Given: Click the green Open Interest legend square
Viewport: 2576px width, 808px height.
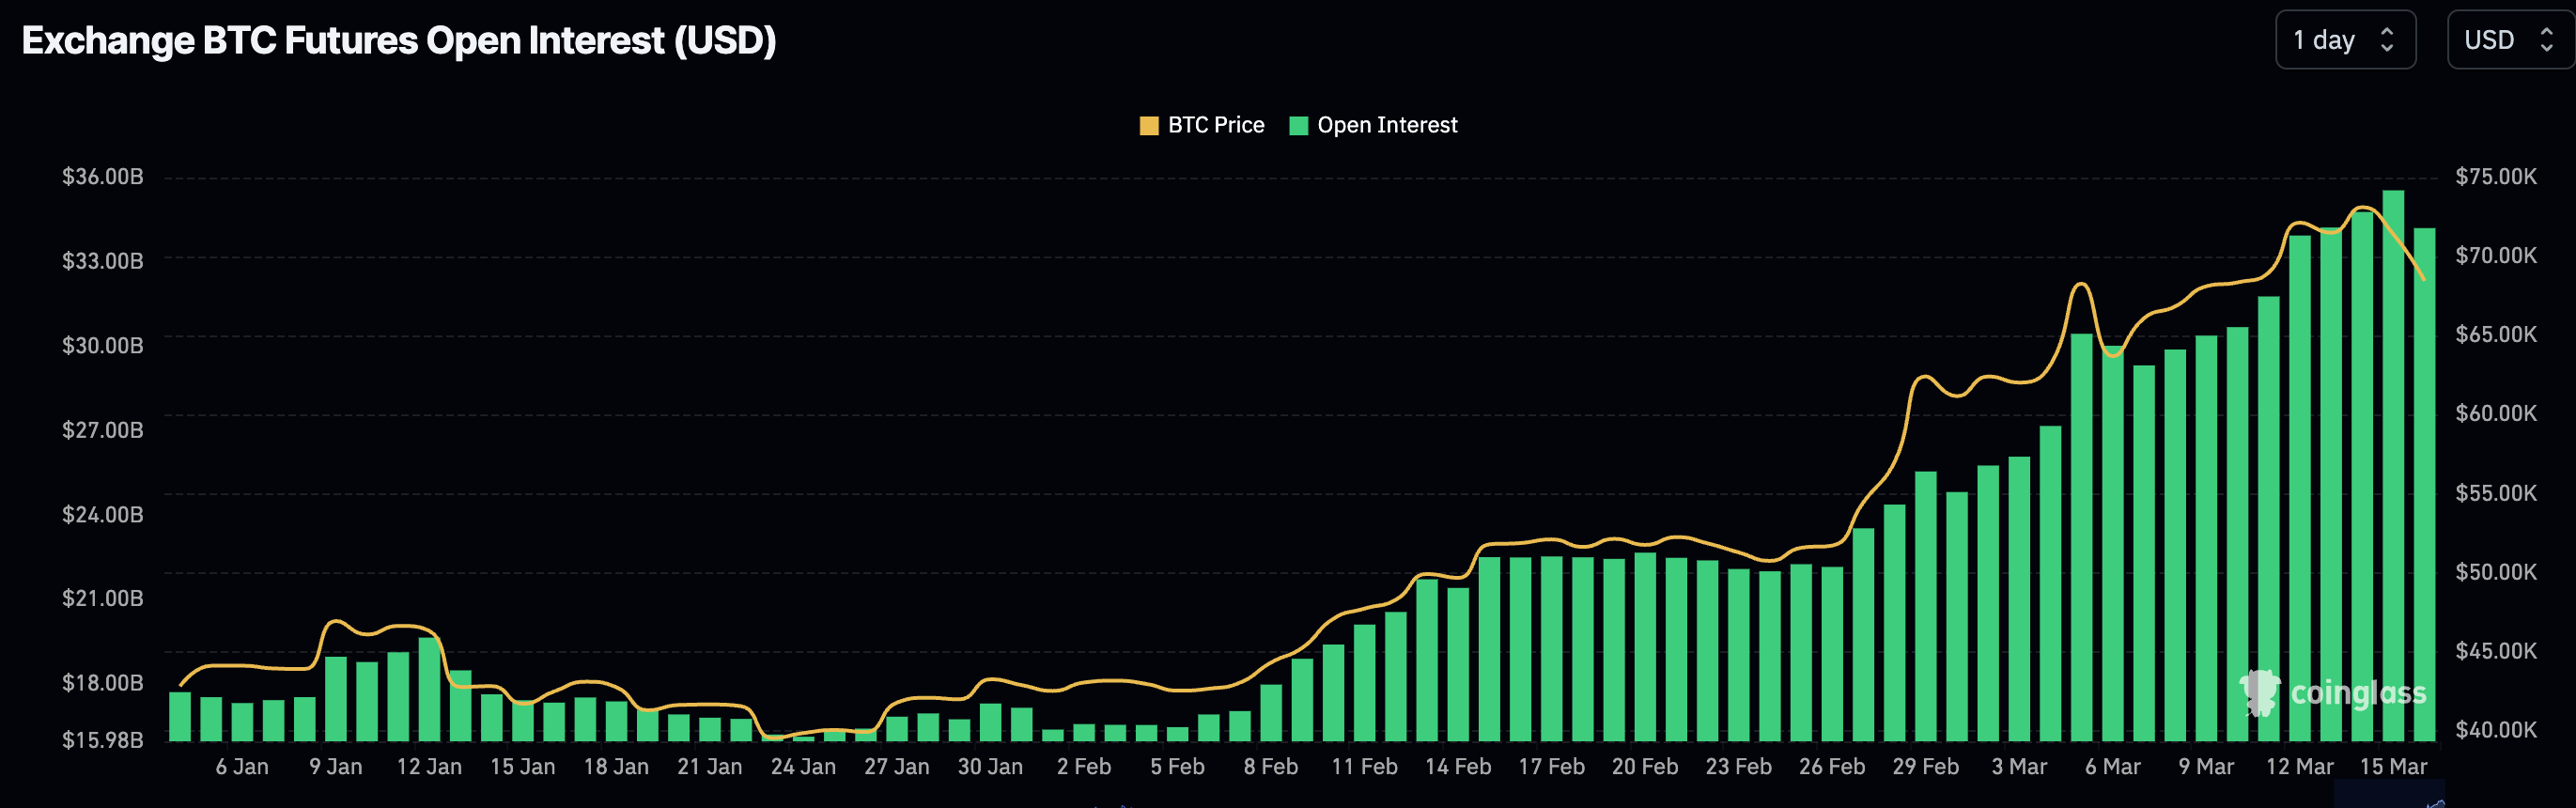Looking at the screenshot, I should click(x=1298, y=126).
